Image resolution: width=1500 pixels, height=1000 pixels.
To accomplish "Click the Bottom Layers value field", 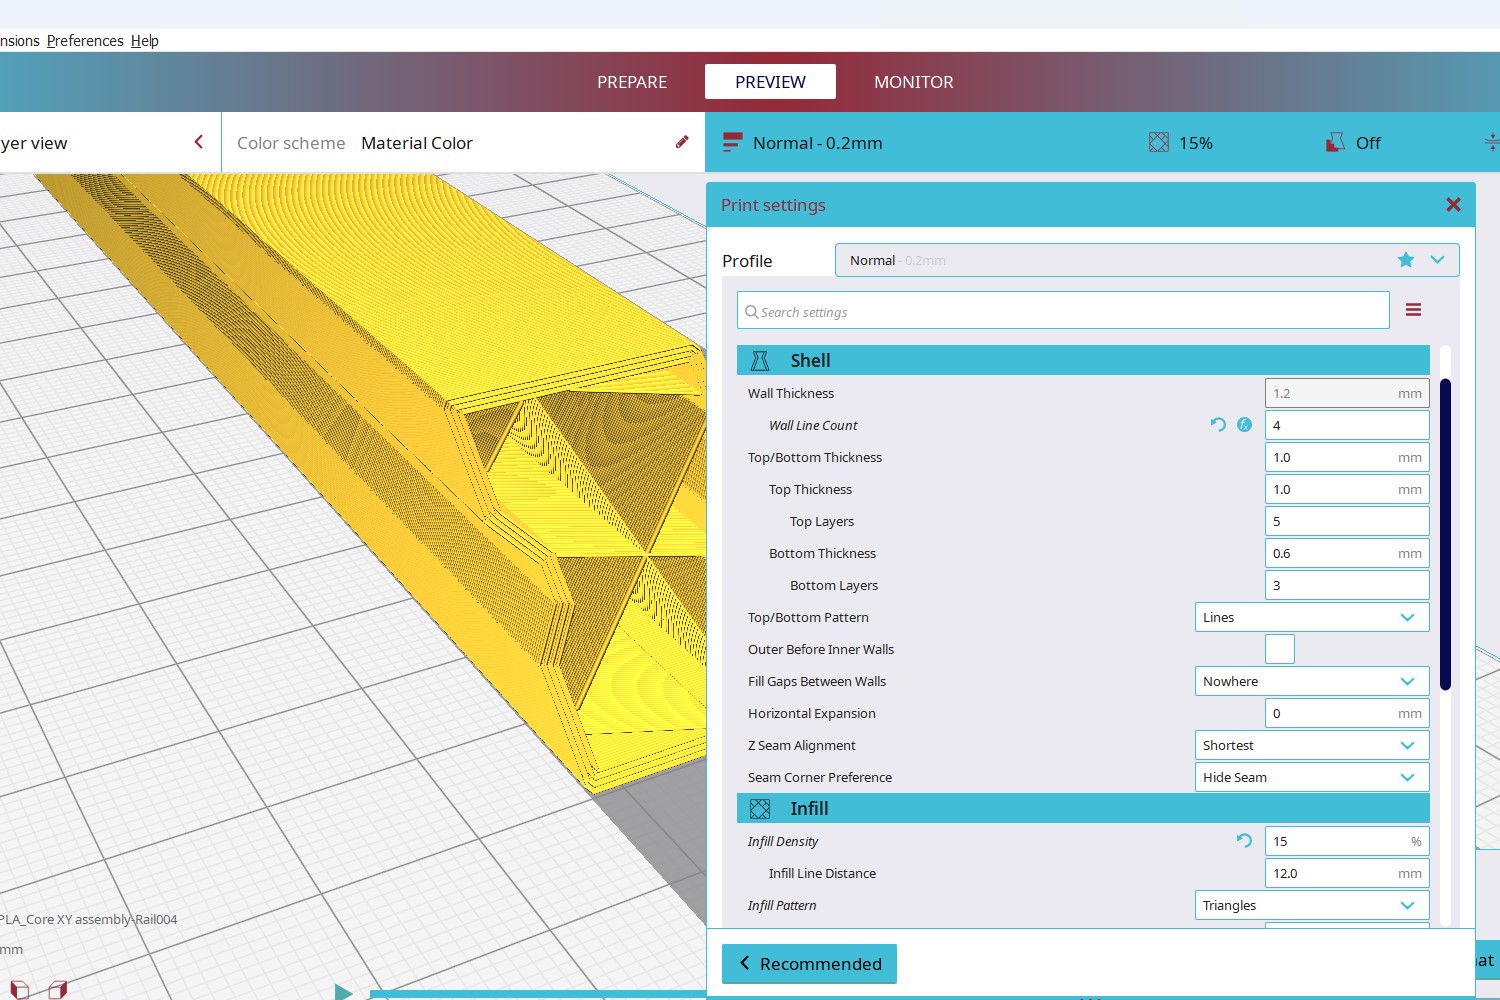I will [x=1347, y=585].
